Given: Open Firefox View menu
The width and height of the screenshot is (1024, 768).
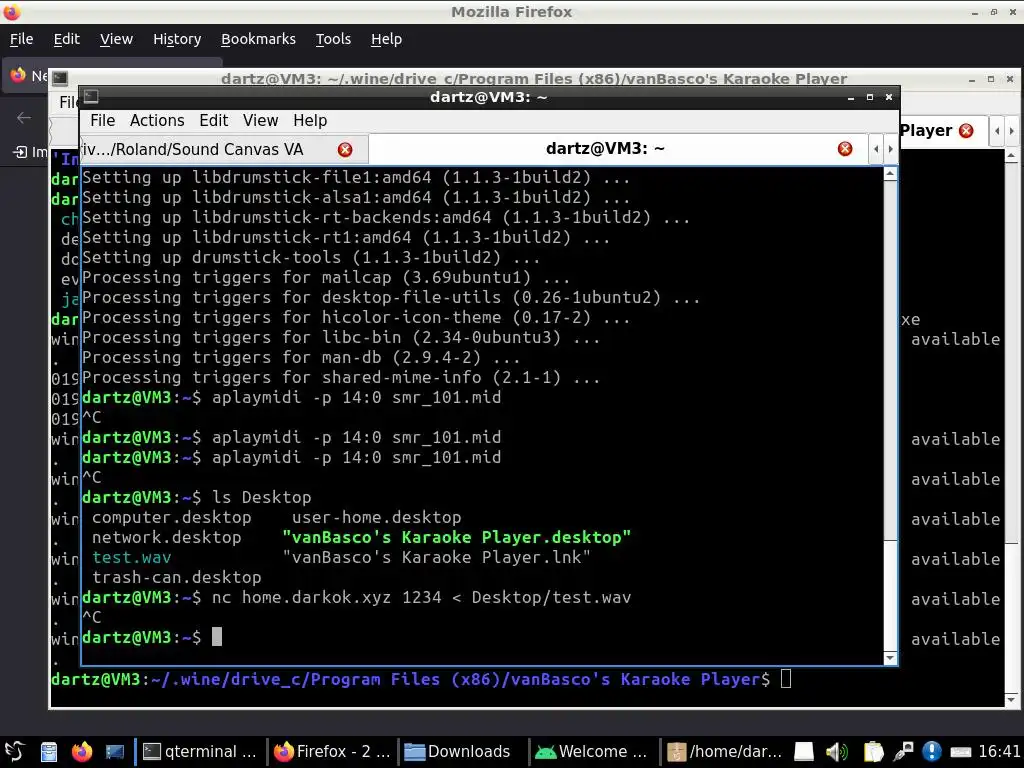Looking at the screenshot, I should coord(116,39).
